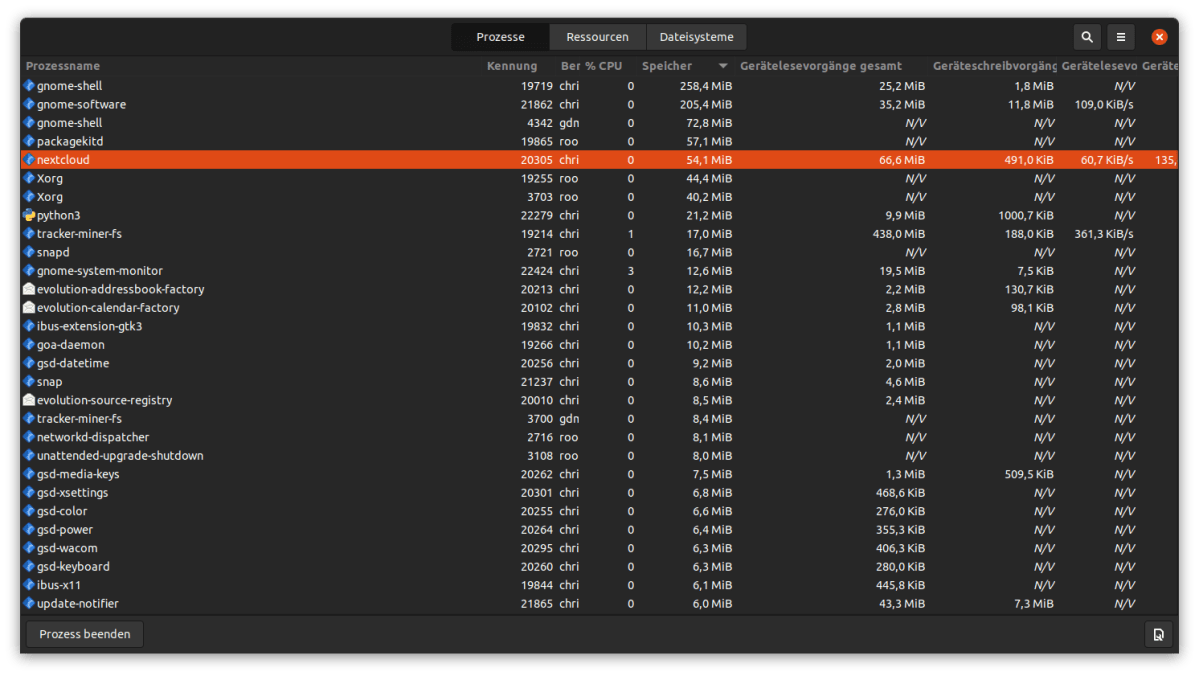Switch to the Dateisysteme tab
This screenshot has width=1199, height=676.
coord(696,37)
